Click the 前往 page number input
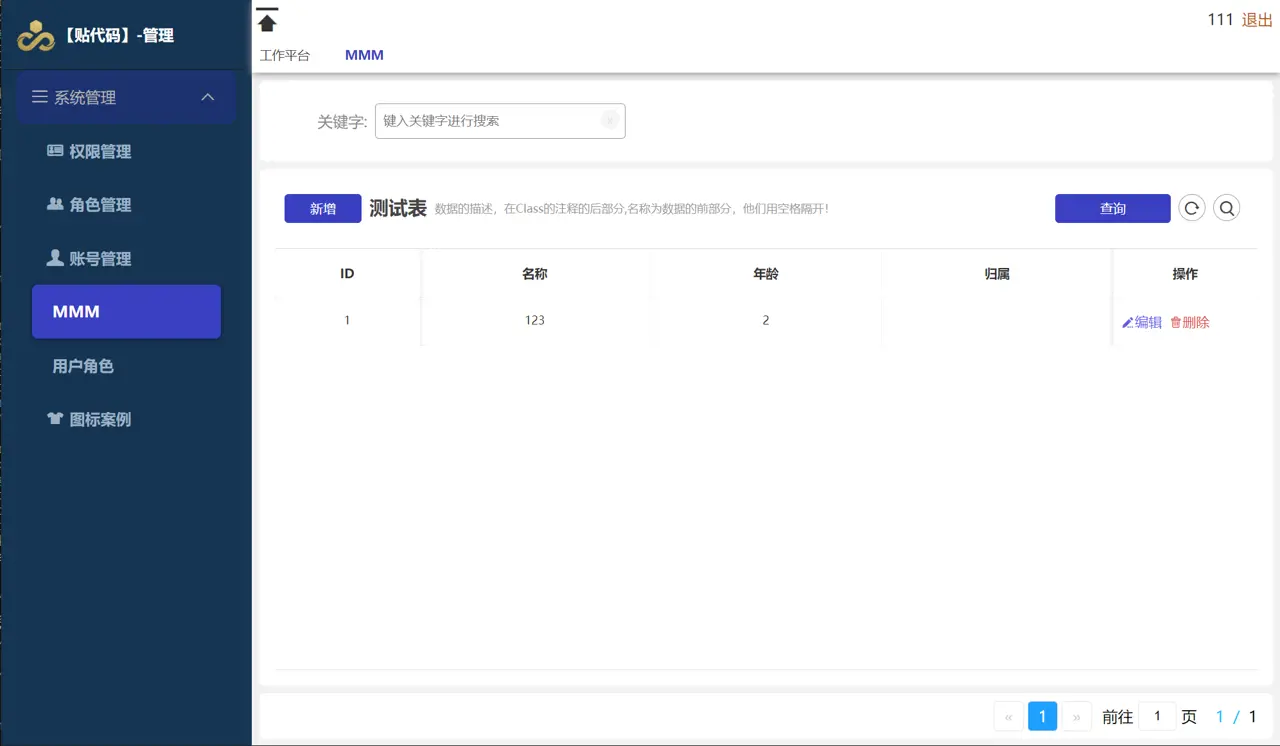 (x=1158, y=716)
